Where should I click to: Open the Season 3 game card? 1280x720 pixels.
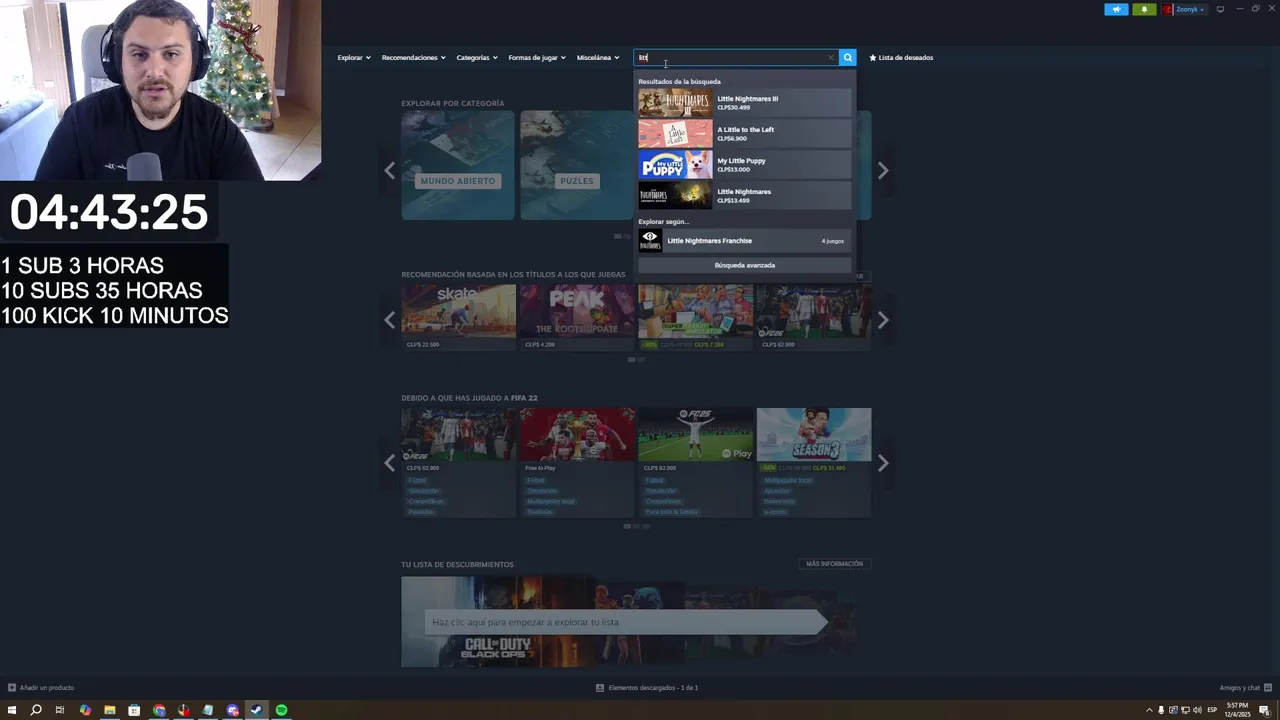coord(814,462)
